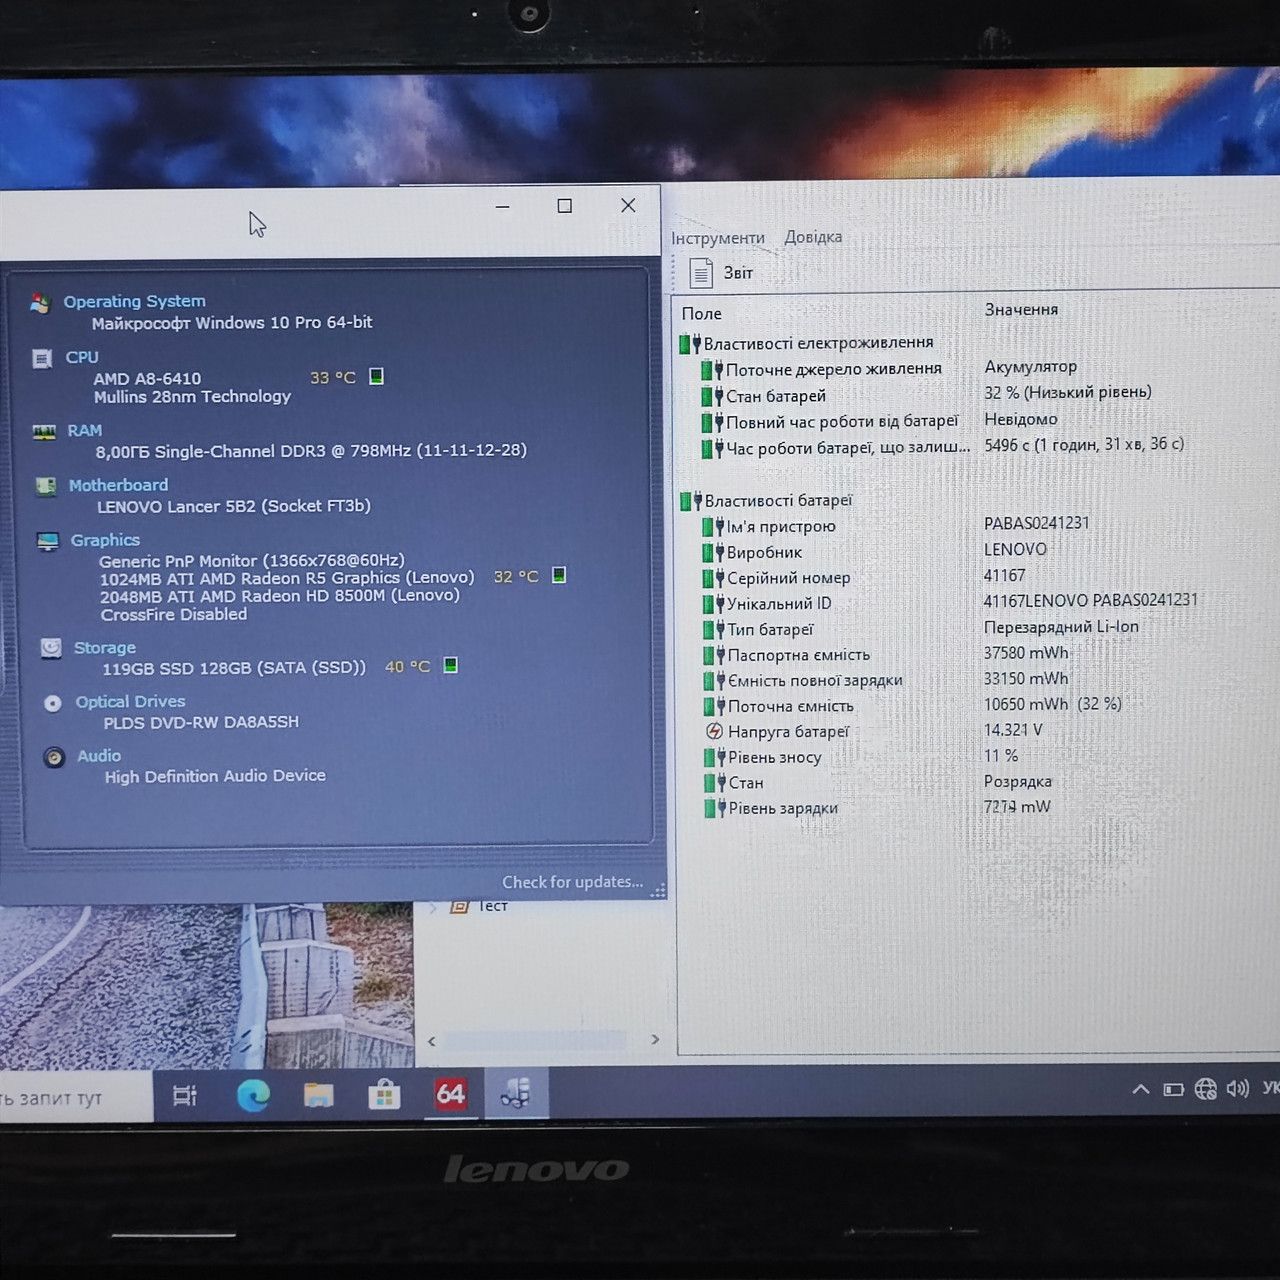Viewport: 1280px width, 1280px height.
Task: Open File Explorer from the taskbar
Action: [318, 1095]
